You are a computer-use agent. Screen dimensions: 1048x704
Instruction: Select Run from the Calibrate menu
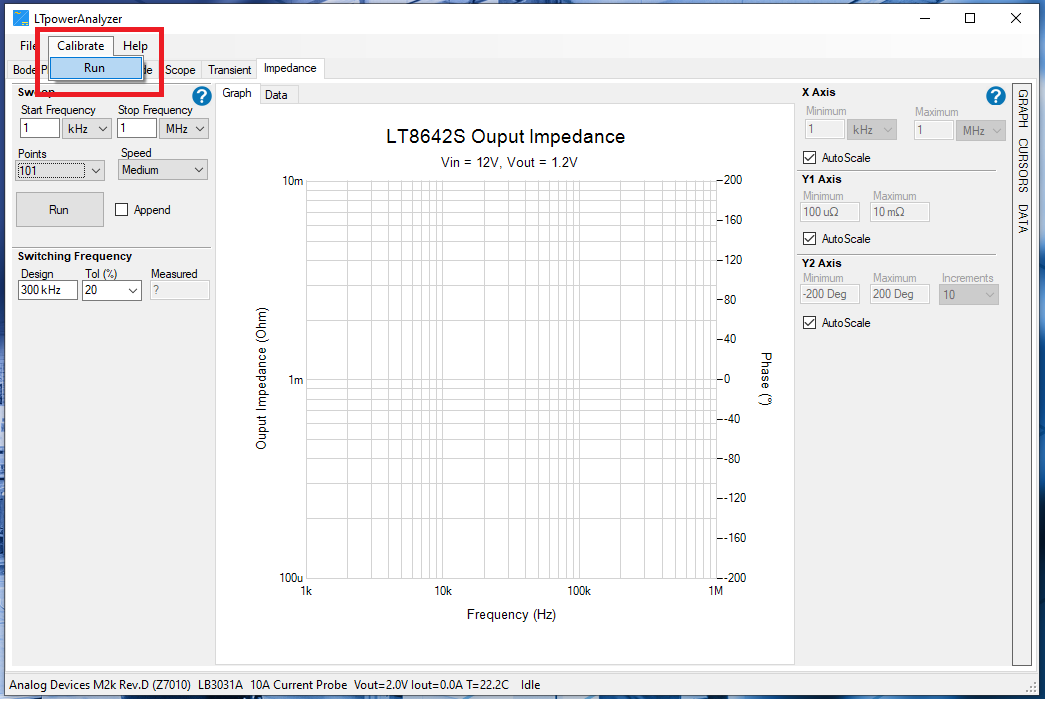tap(95, 68)
